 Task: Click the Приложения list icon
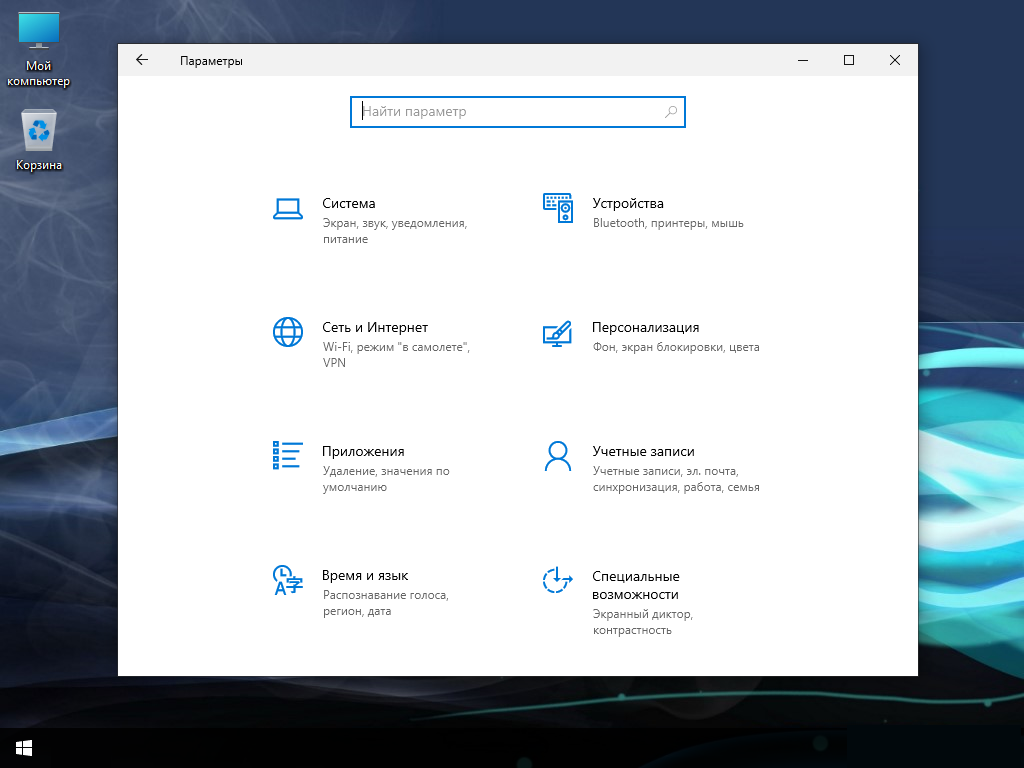click(x=287, y=455)
